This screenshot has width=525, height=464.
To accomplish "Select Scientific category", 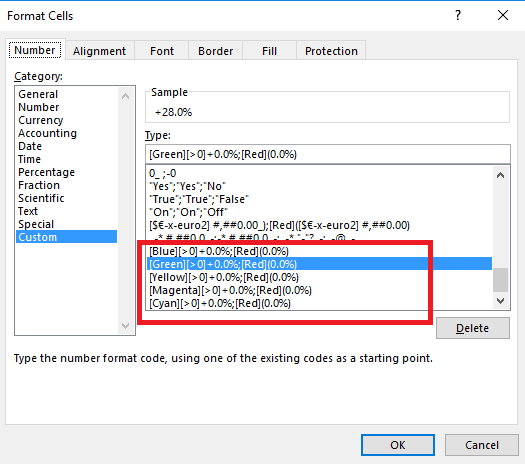I will point(67,198).
